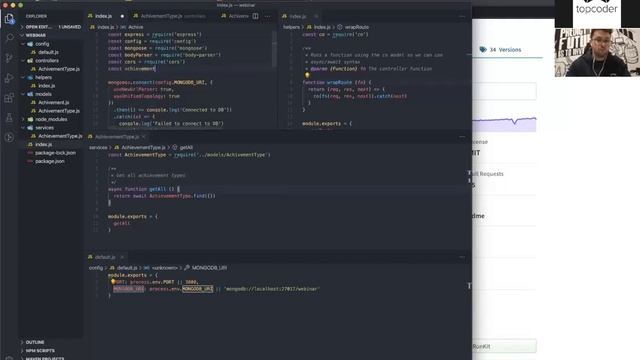The height and width of the screenshot is (360, 640).
Task: Click helpers in the breadcrumb path
Action: [x=291, y=27]
